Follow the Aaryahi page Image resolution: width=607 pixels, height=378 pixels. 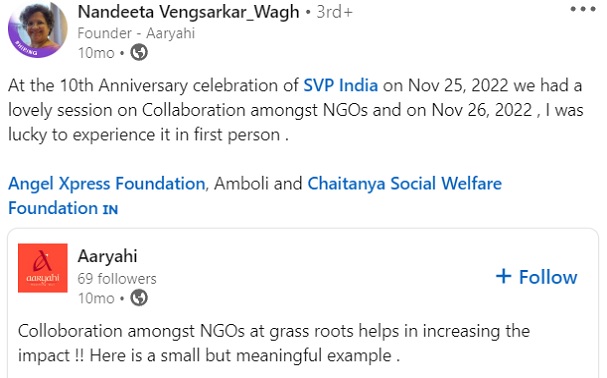[x=537, y=277]
